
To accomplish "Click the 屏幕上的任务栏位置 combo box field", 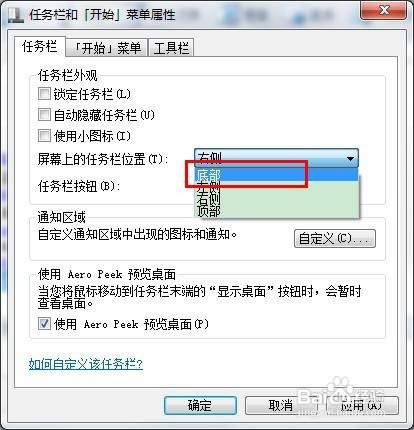I will [x=276, y=158].
